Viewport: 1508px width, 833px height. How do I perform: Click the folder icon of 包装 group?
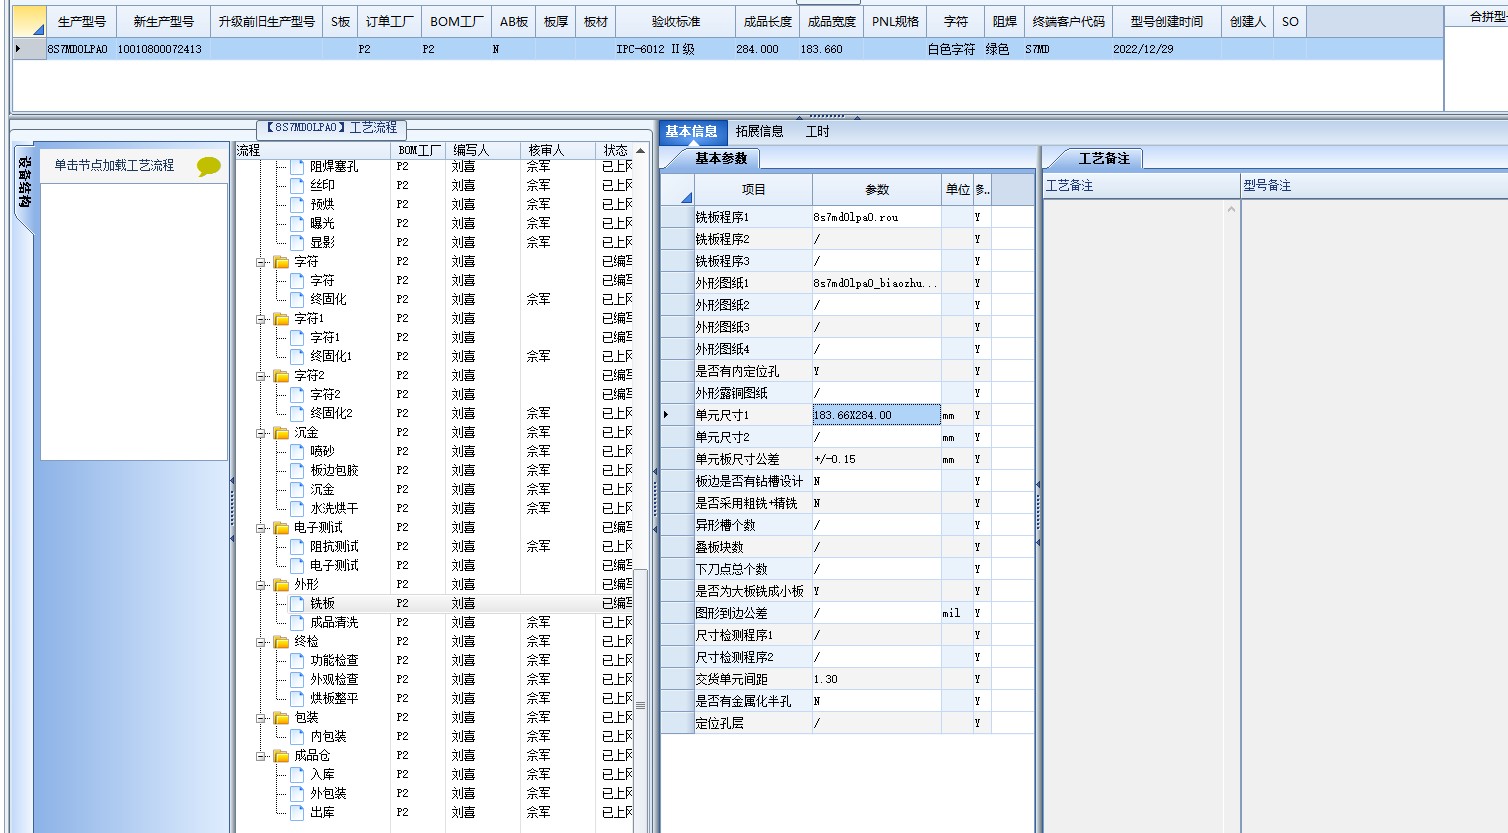(x=281, y=718)
